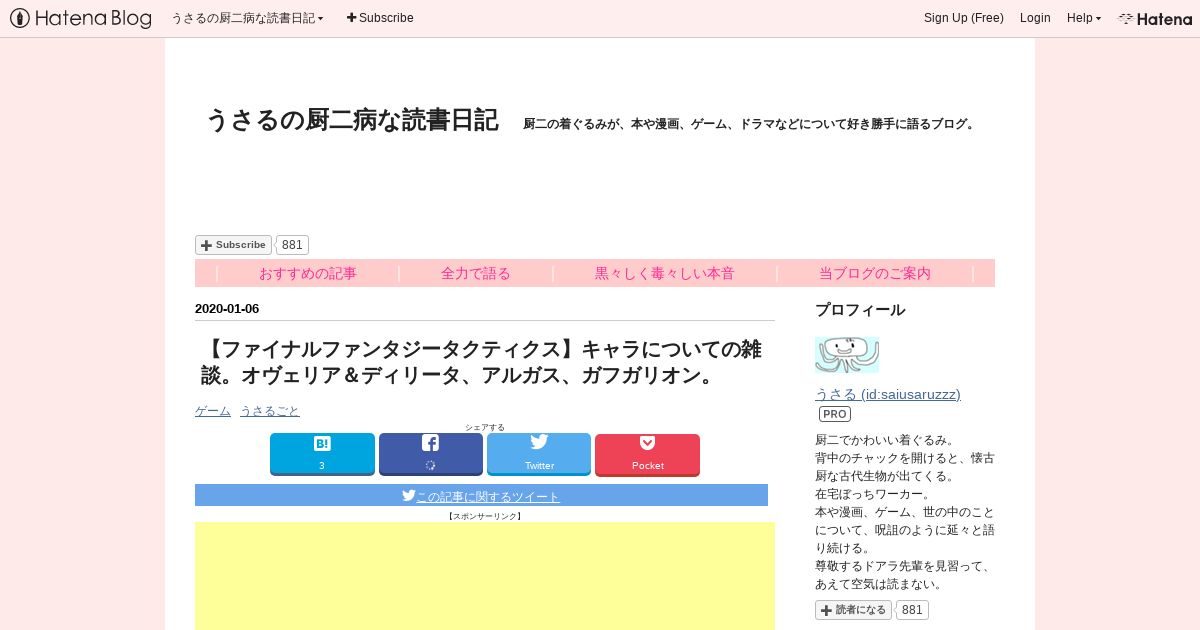This screenshot has height=630, width=1200.
Task: Click the profile avatar image
Action: [x=847, y=355]
